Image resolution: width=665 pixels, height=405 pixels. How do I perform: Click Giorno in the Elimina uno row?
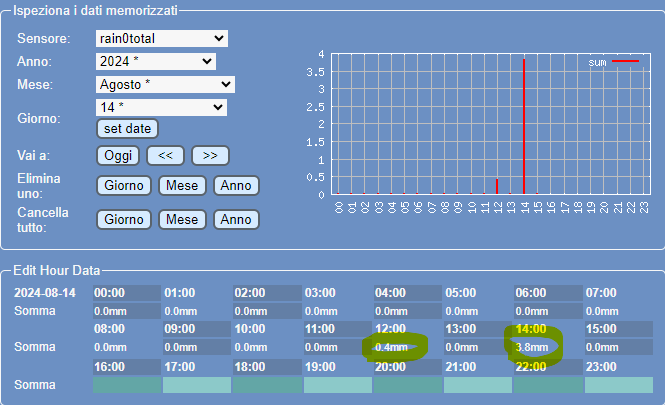click(x=124, y=186)
